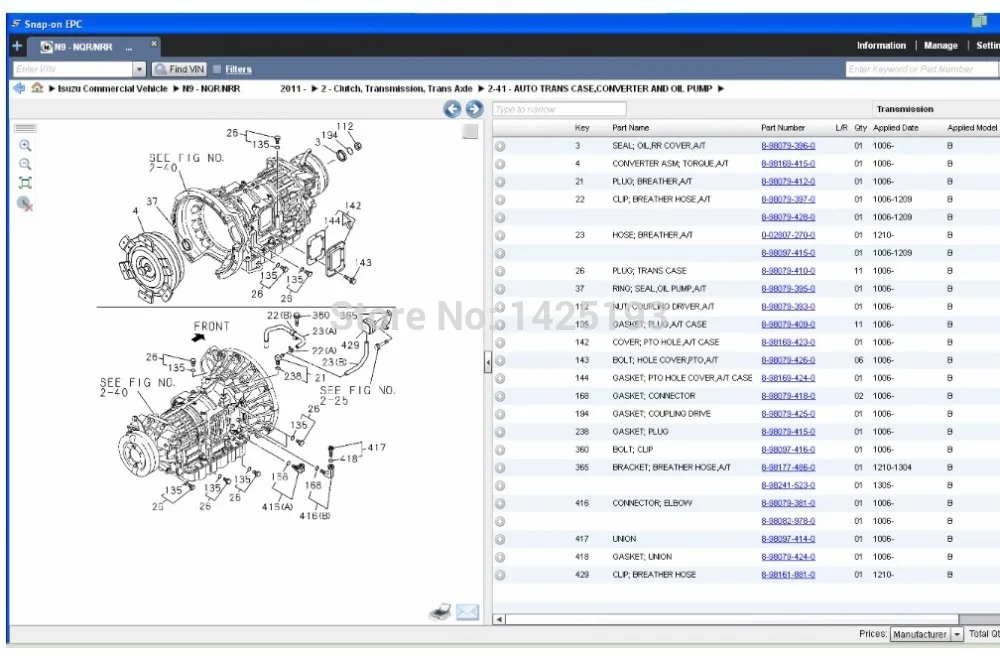
Task: Click the Find VIN button
Action: [x=180, y=69]
